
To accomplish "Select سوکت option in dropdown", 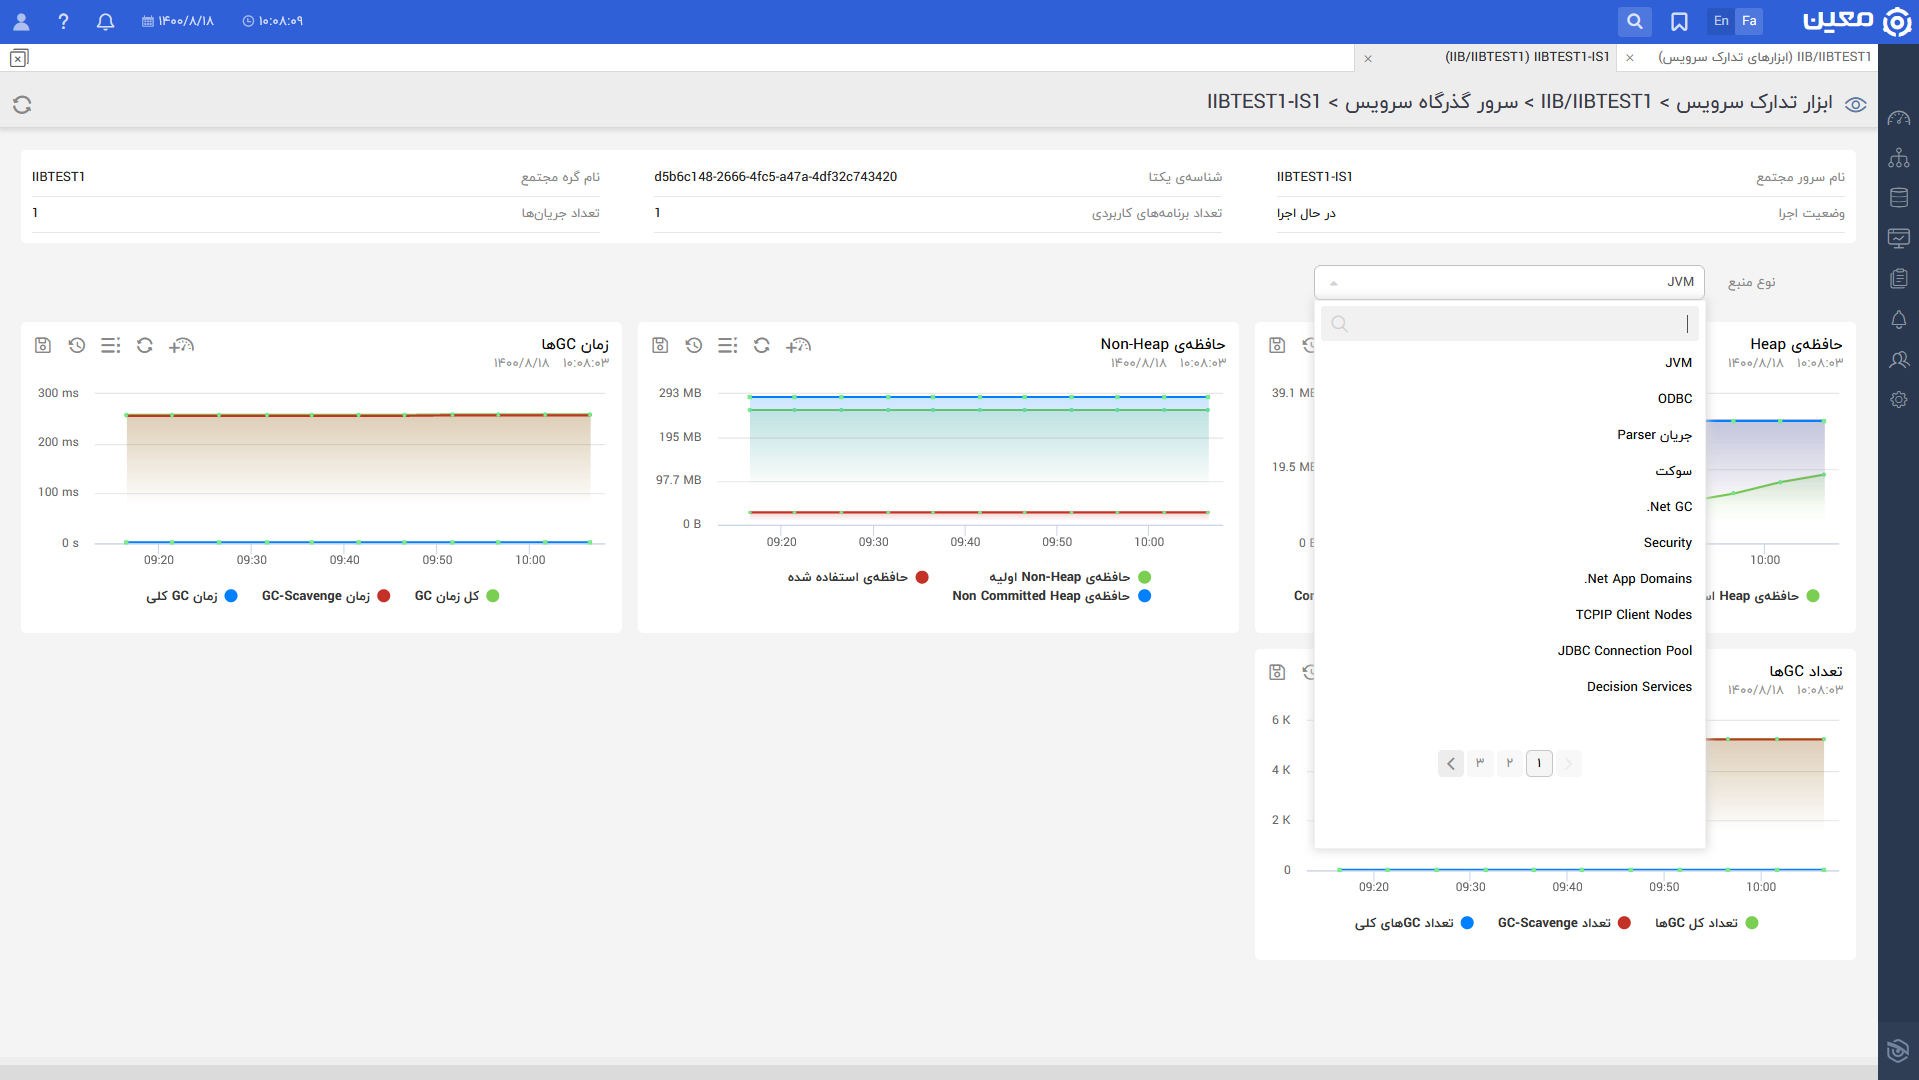I will tap(1509, 471).
